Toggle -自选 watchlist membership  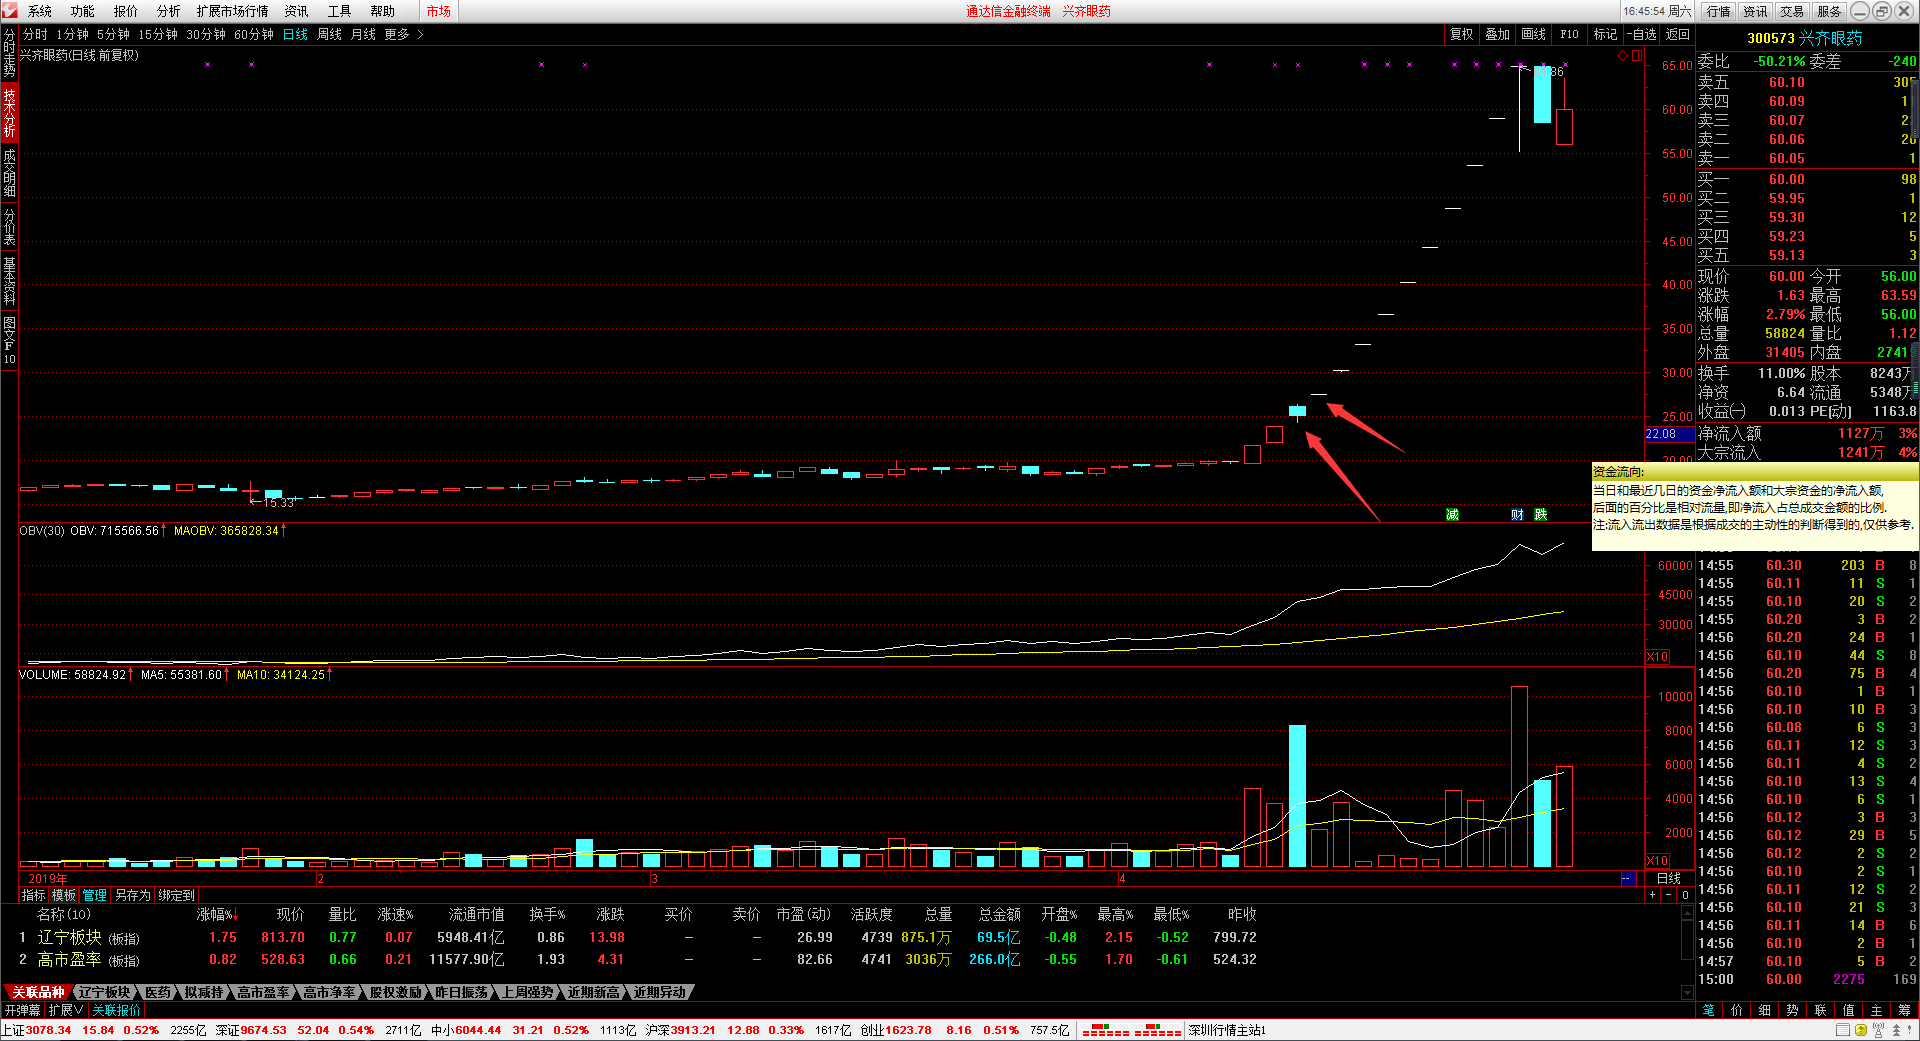(1641, 34)
